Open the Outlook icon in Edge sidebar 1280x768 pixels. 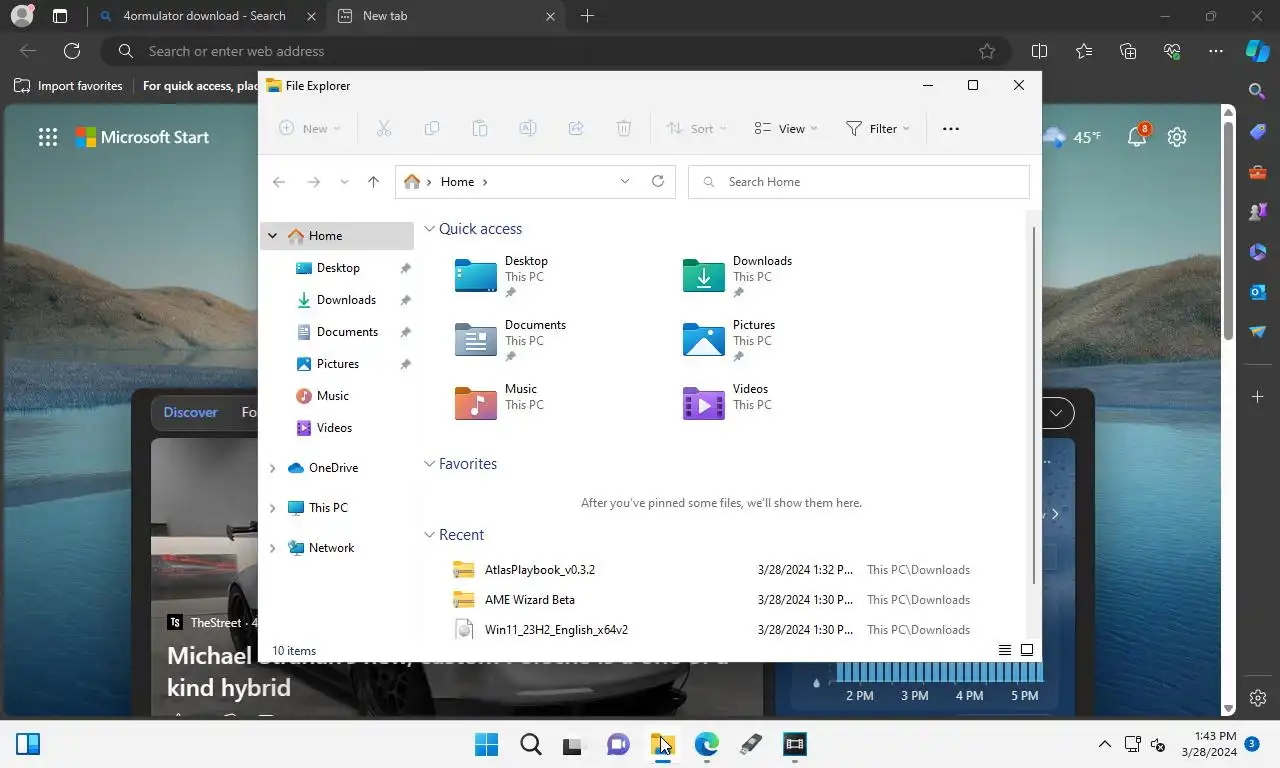(1258, 292)
